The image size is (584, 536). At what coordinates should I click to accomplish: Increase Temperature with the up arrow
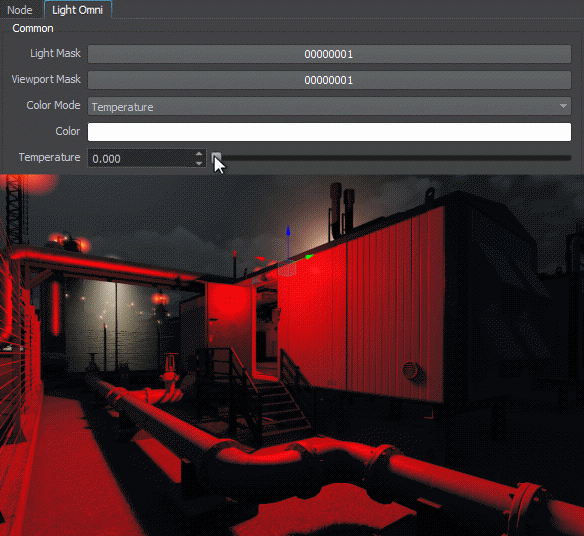(199, 154)
